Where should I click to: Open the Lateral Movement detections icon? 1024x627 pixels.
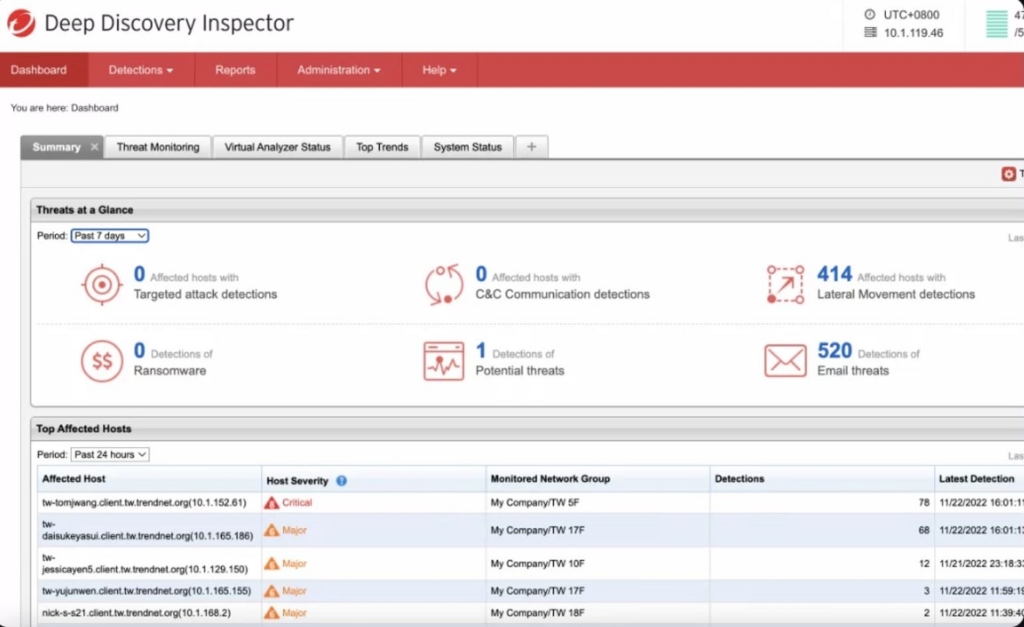tap(785, 283)
